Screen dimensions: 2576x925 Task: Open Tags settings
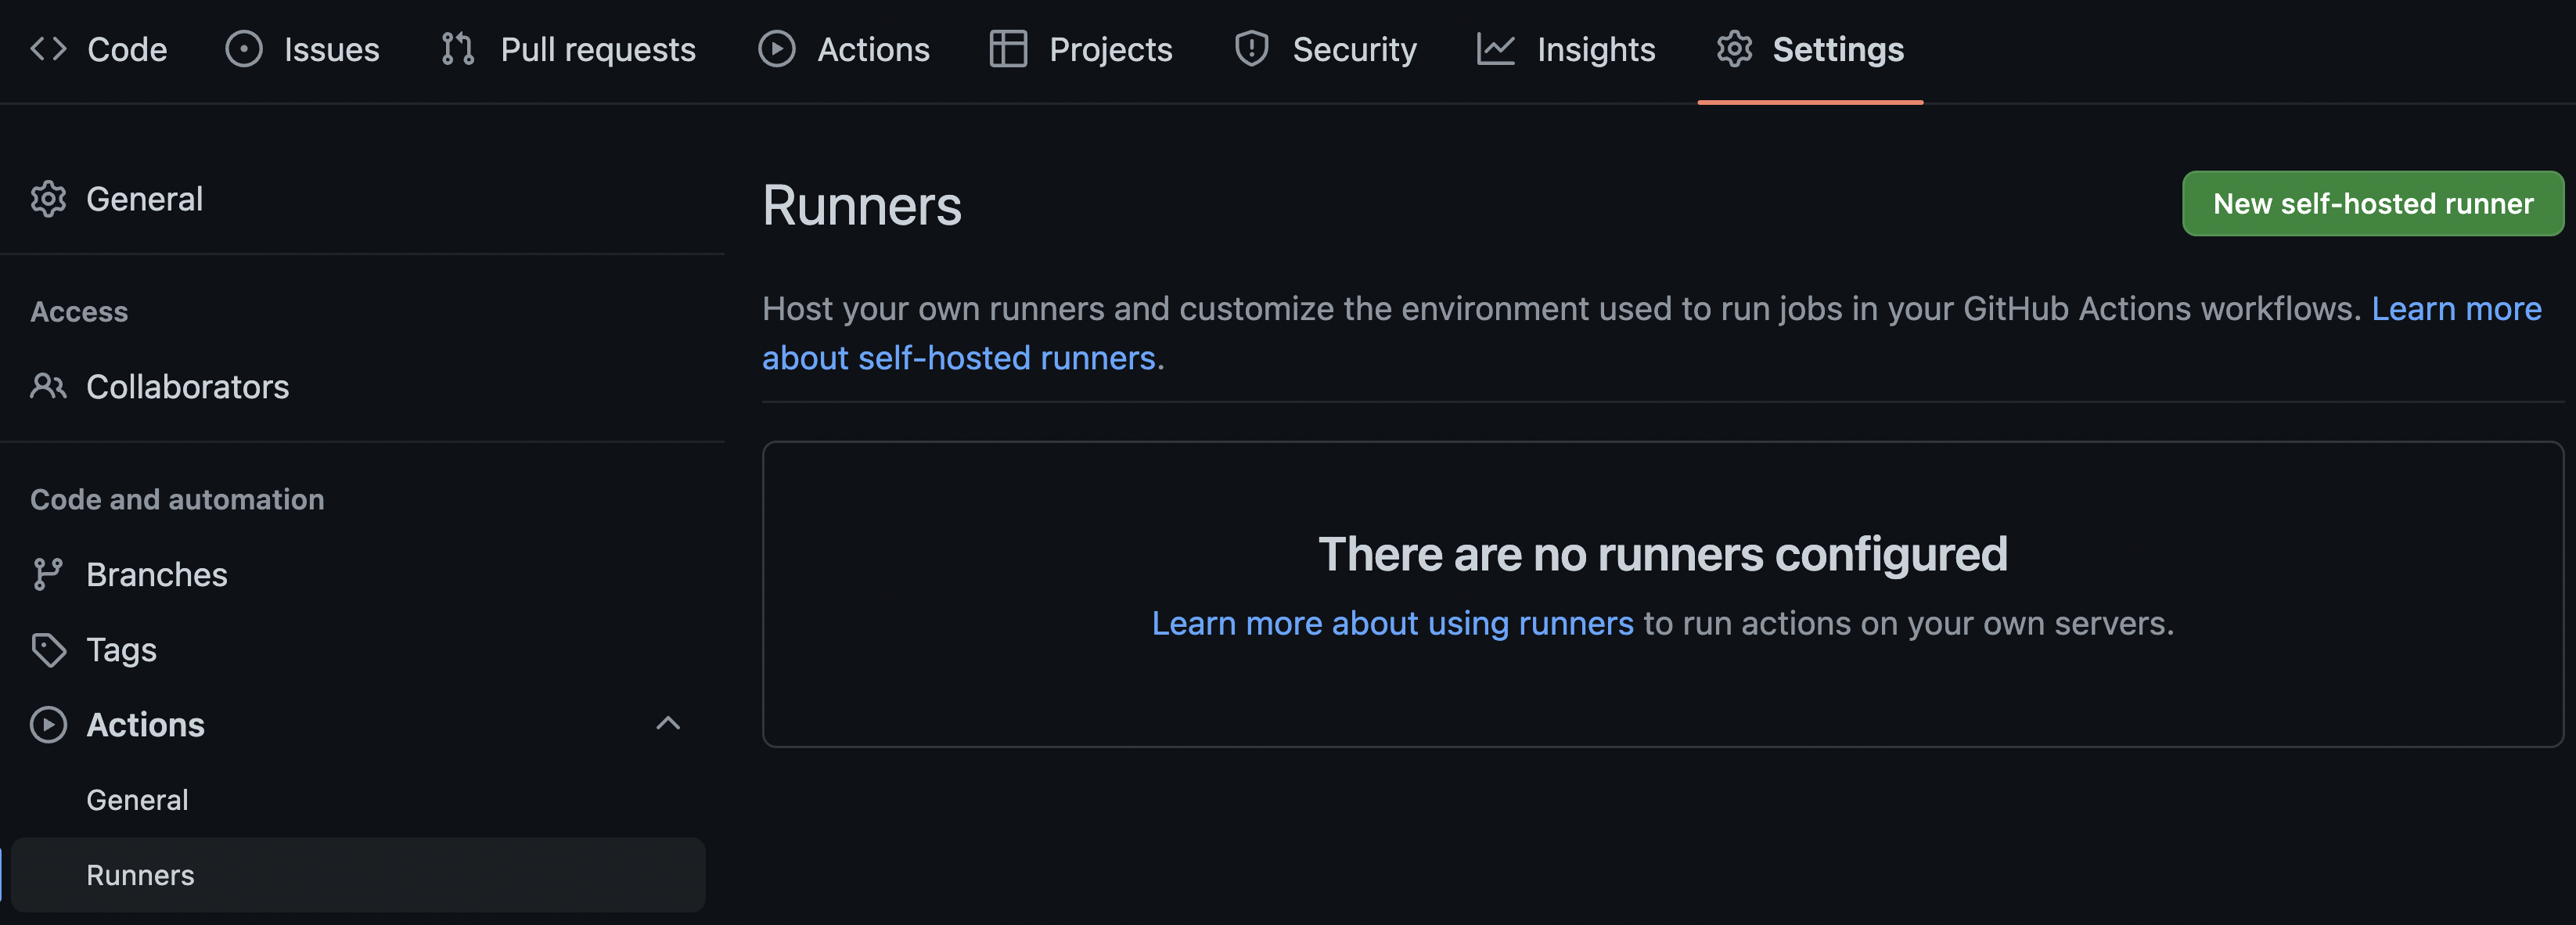[358, 650]
